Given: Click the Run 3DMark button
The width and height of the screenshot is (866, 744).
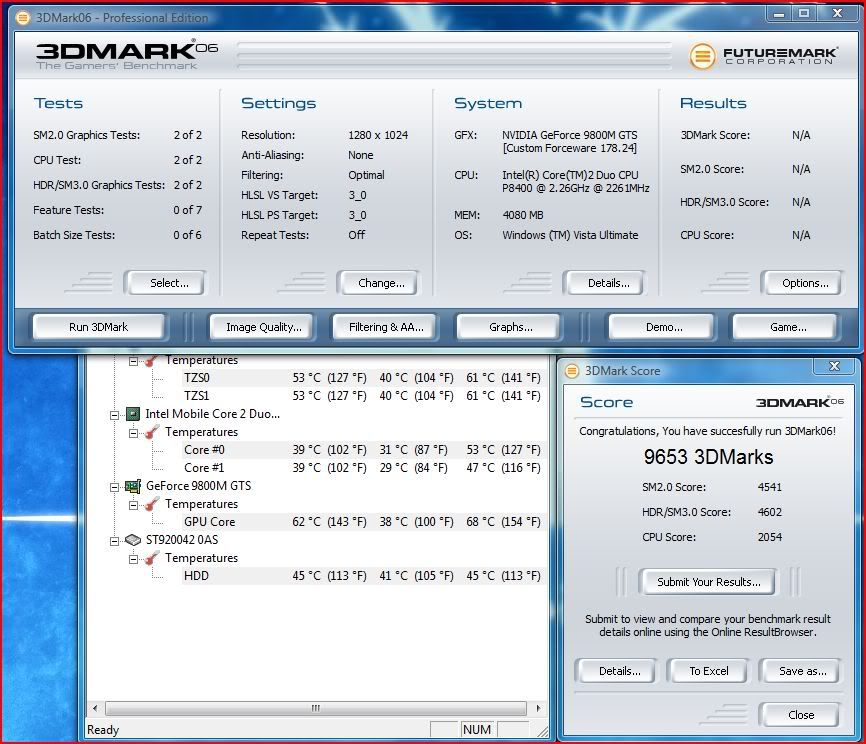Looking at the screenshot, I should pos(98,327).
